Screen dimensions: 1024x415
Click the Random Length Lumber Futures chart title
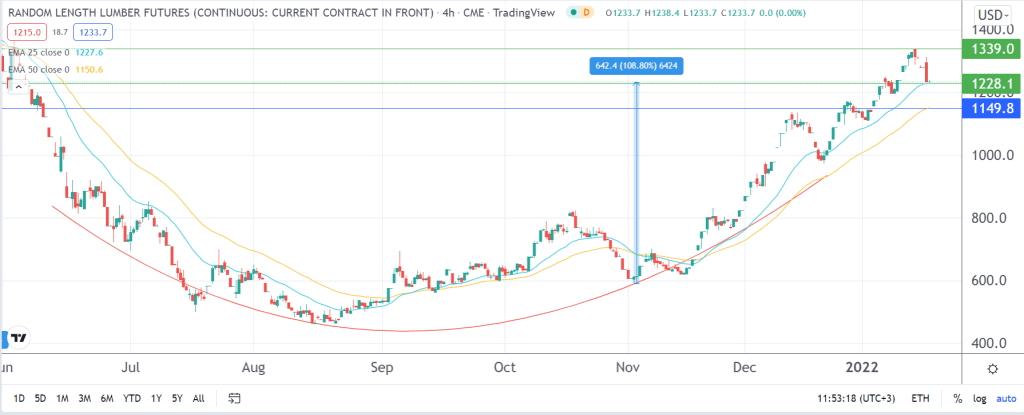[221, 12]
